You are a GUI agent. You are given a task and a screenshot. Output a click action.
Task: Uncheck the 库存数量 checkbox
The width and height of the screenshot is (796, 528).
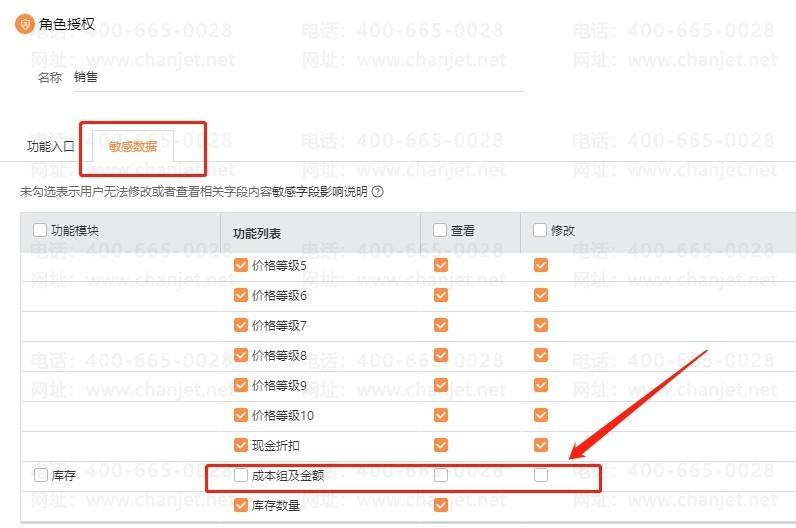pyautogui.click(x=240, y=505)
